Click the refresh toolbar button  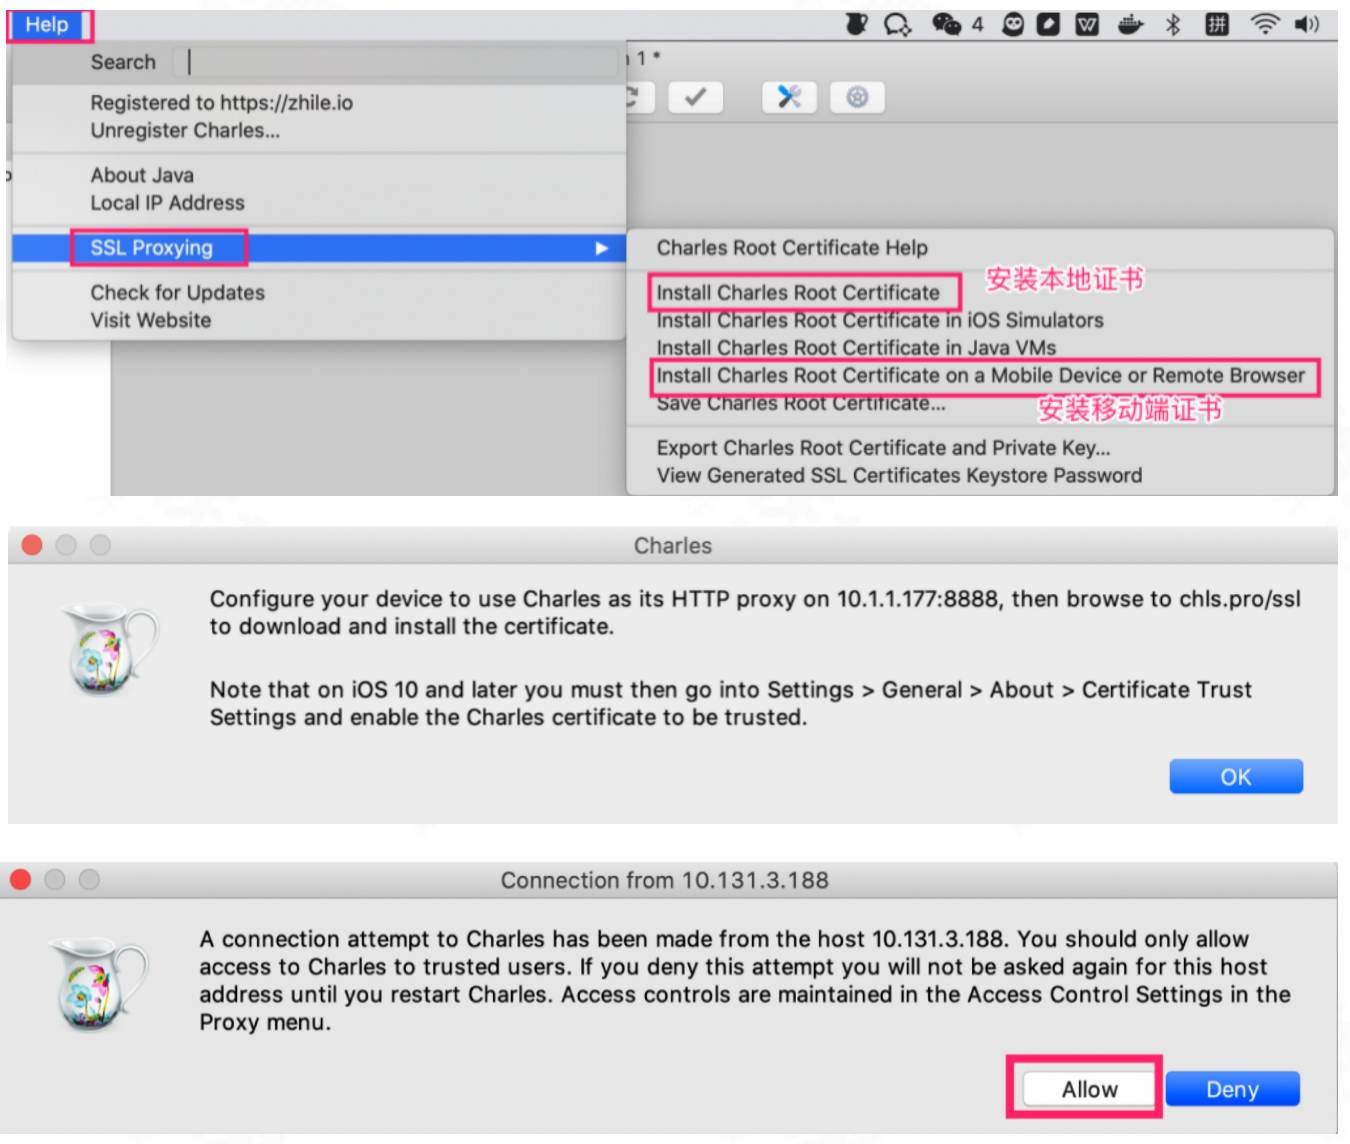639,97
